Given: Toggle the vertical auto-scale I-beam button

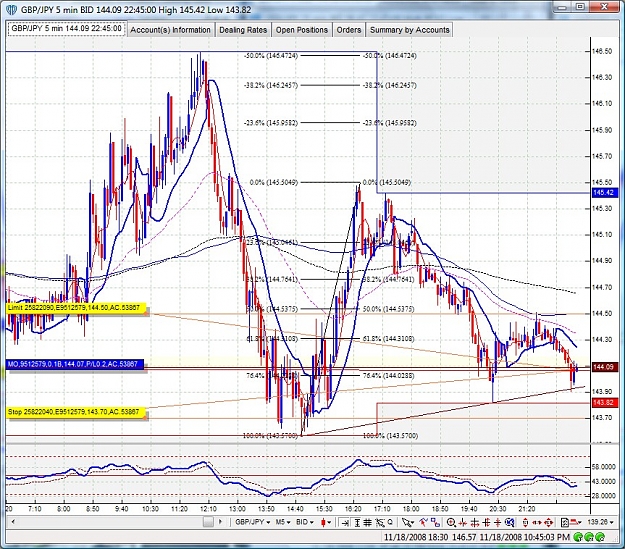Looking at the screenshot, I should tap(358, 522).
